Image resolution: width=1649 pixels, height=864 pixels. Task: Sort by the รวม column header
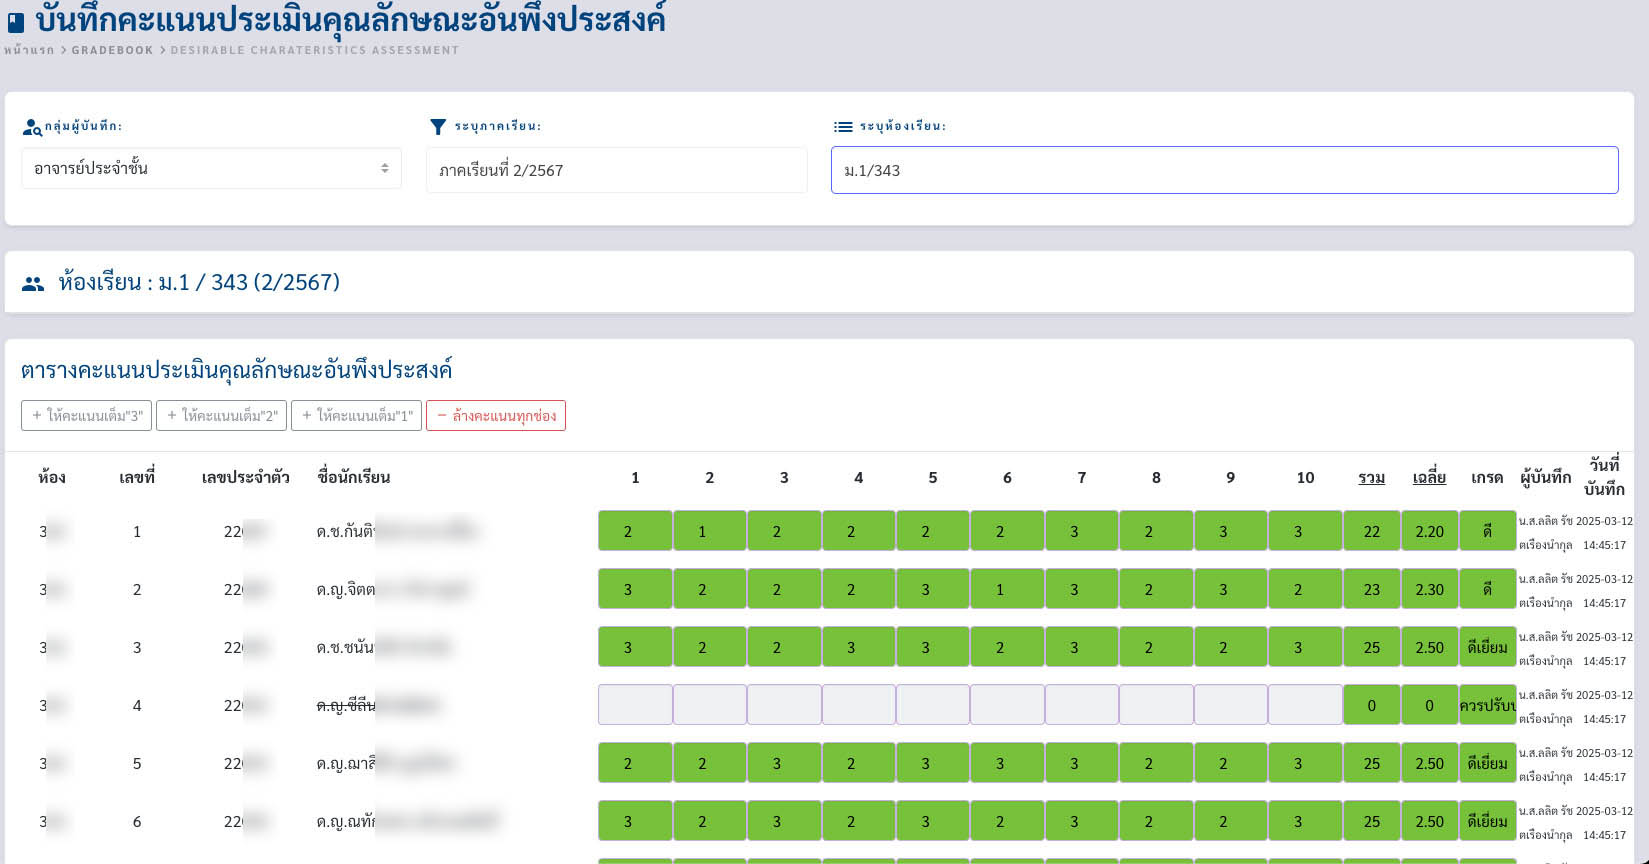click(1371, 478)
